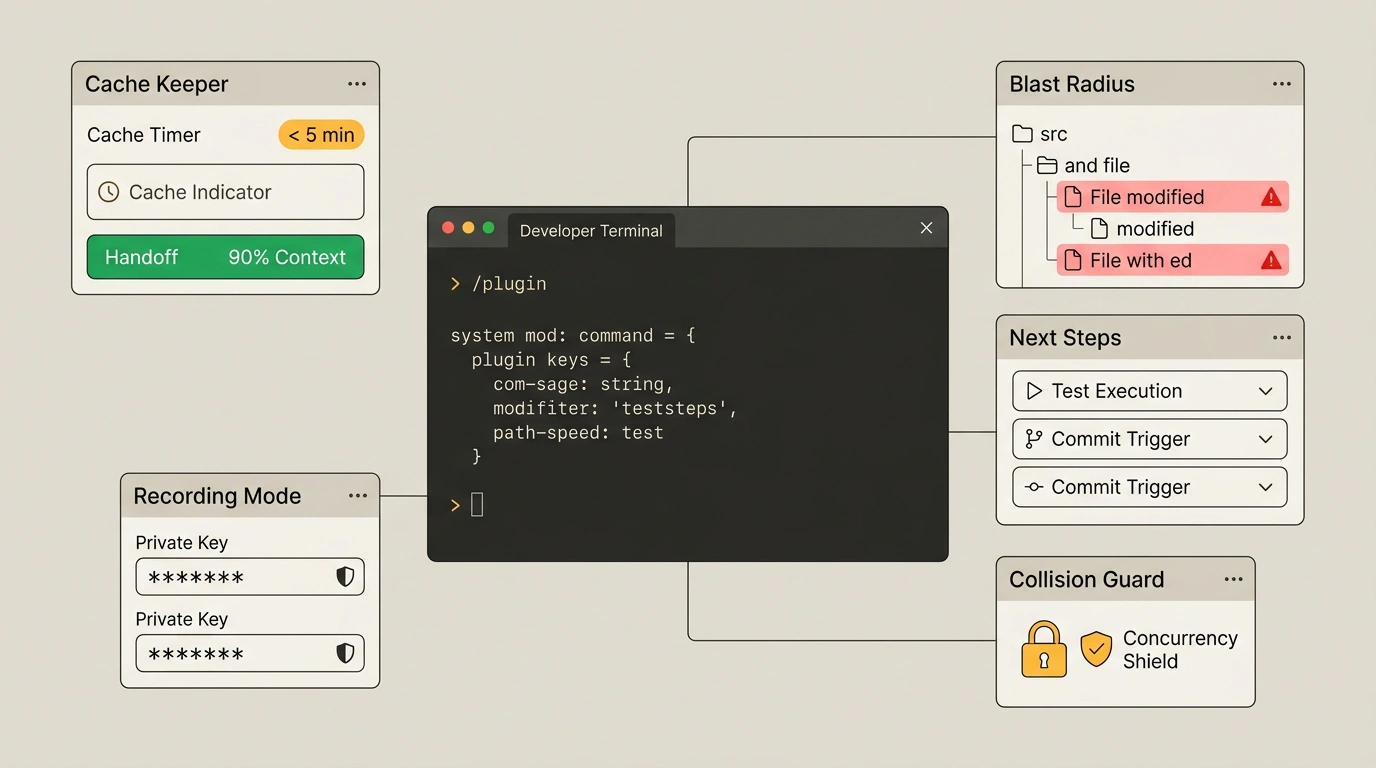This screenshot has width=1376, height=768.
Task: Click the Cache Indicator field
Action: coord(225,192)
